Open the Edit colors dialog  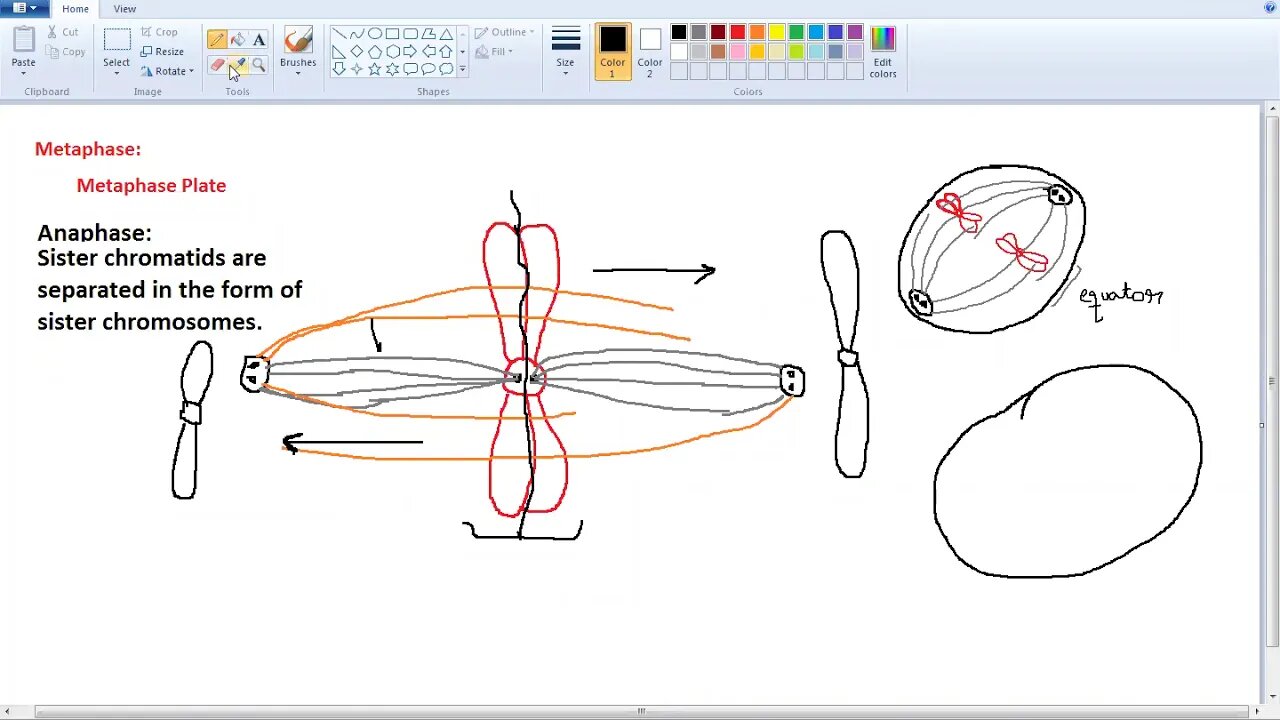883,52
